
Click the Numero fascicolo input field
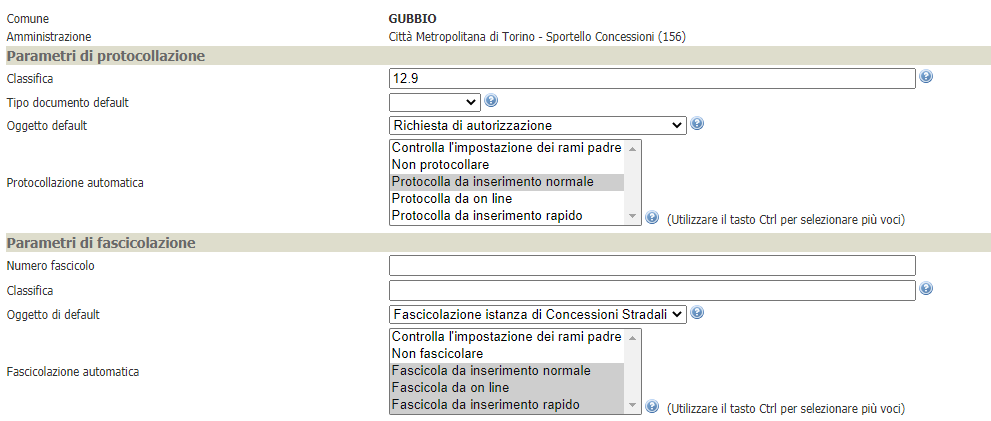pos(652,266)
